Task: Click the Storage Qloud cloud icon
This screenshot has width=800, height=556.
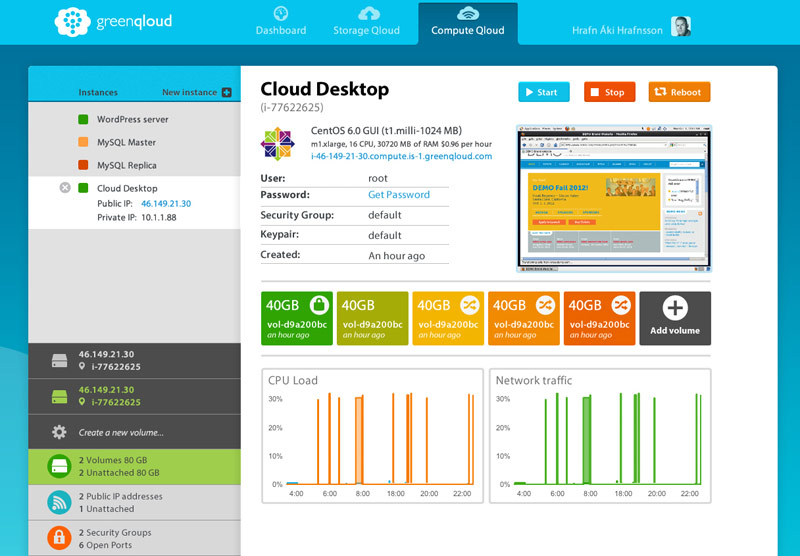Action: point(368,13)
